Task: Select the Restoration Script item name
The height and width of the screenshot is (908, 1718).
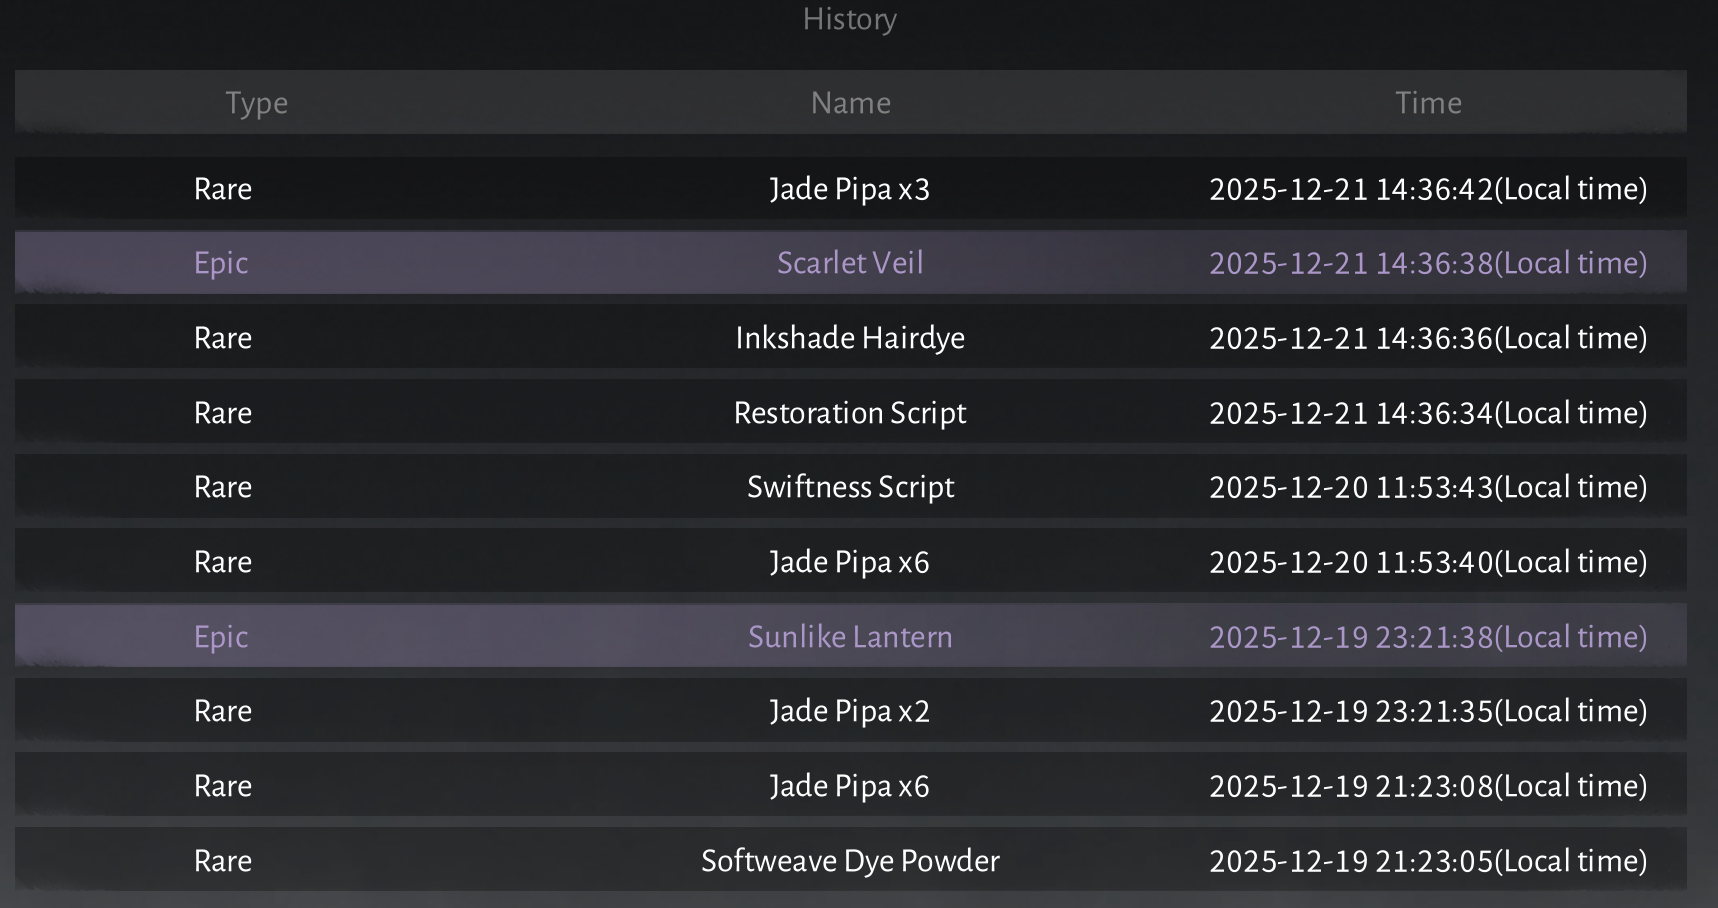Action: [850, 413]
